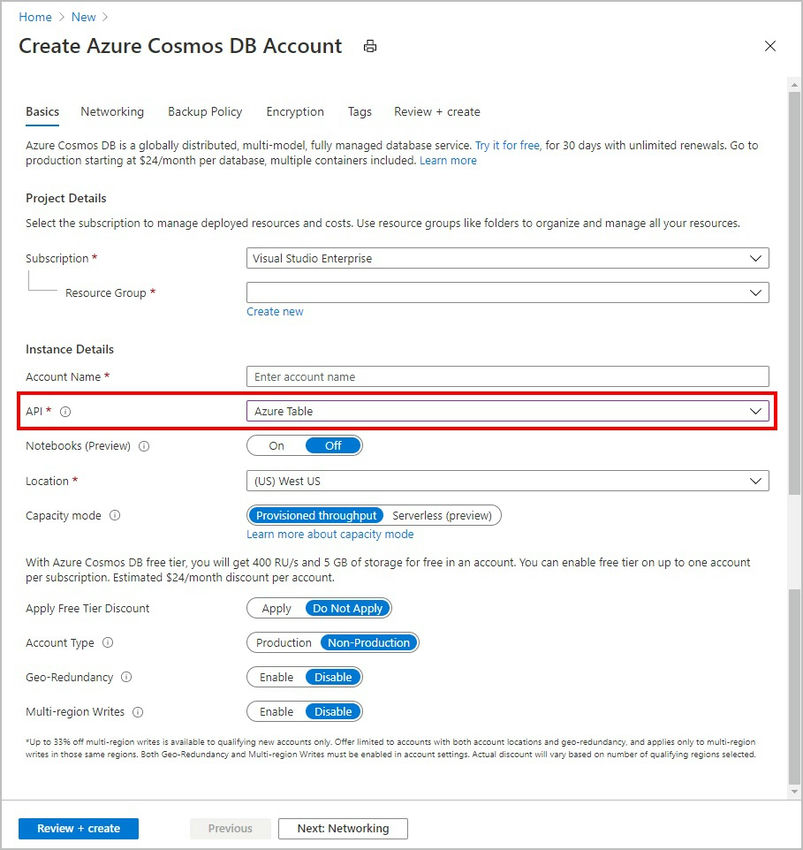Image resolution: width=803 pixels, height=850 pixels.
Task: Close the Create Azure Cosmos DB Account pane
Action: (x=770, y=46)
